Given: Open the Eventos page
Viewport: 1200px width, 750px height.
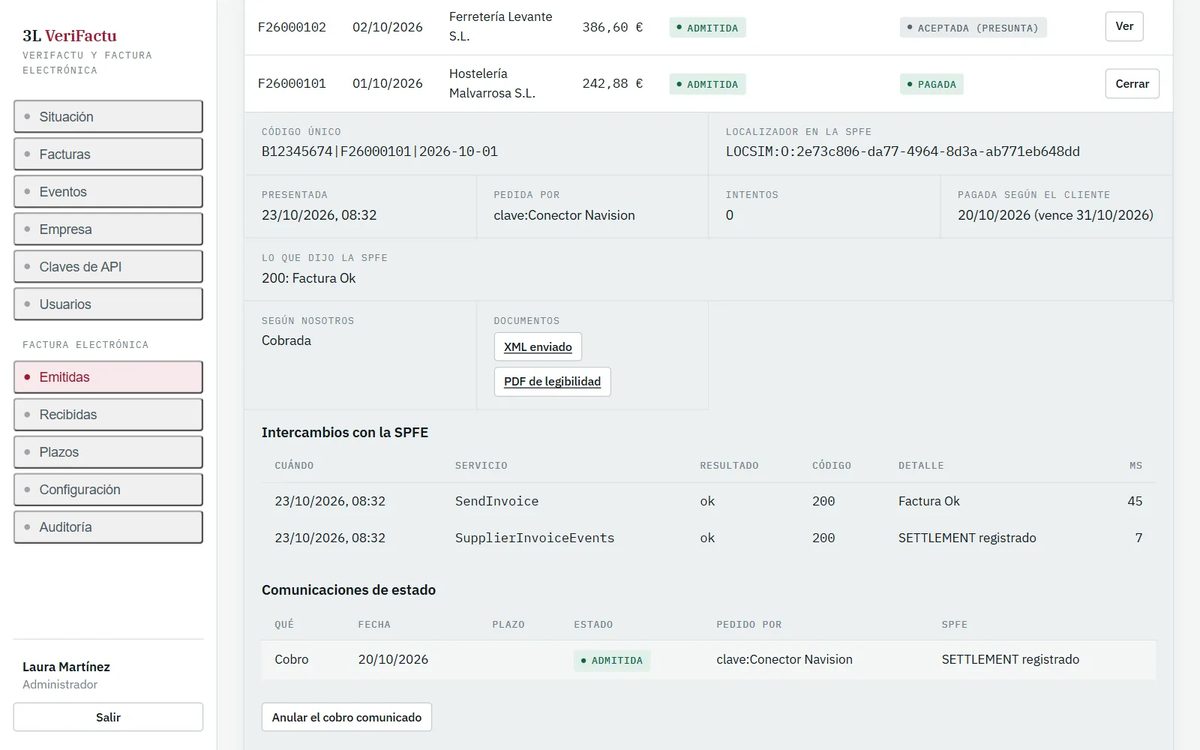Looking at the screenshot, I should click(108, 191).
